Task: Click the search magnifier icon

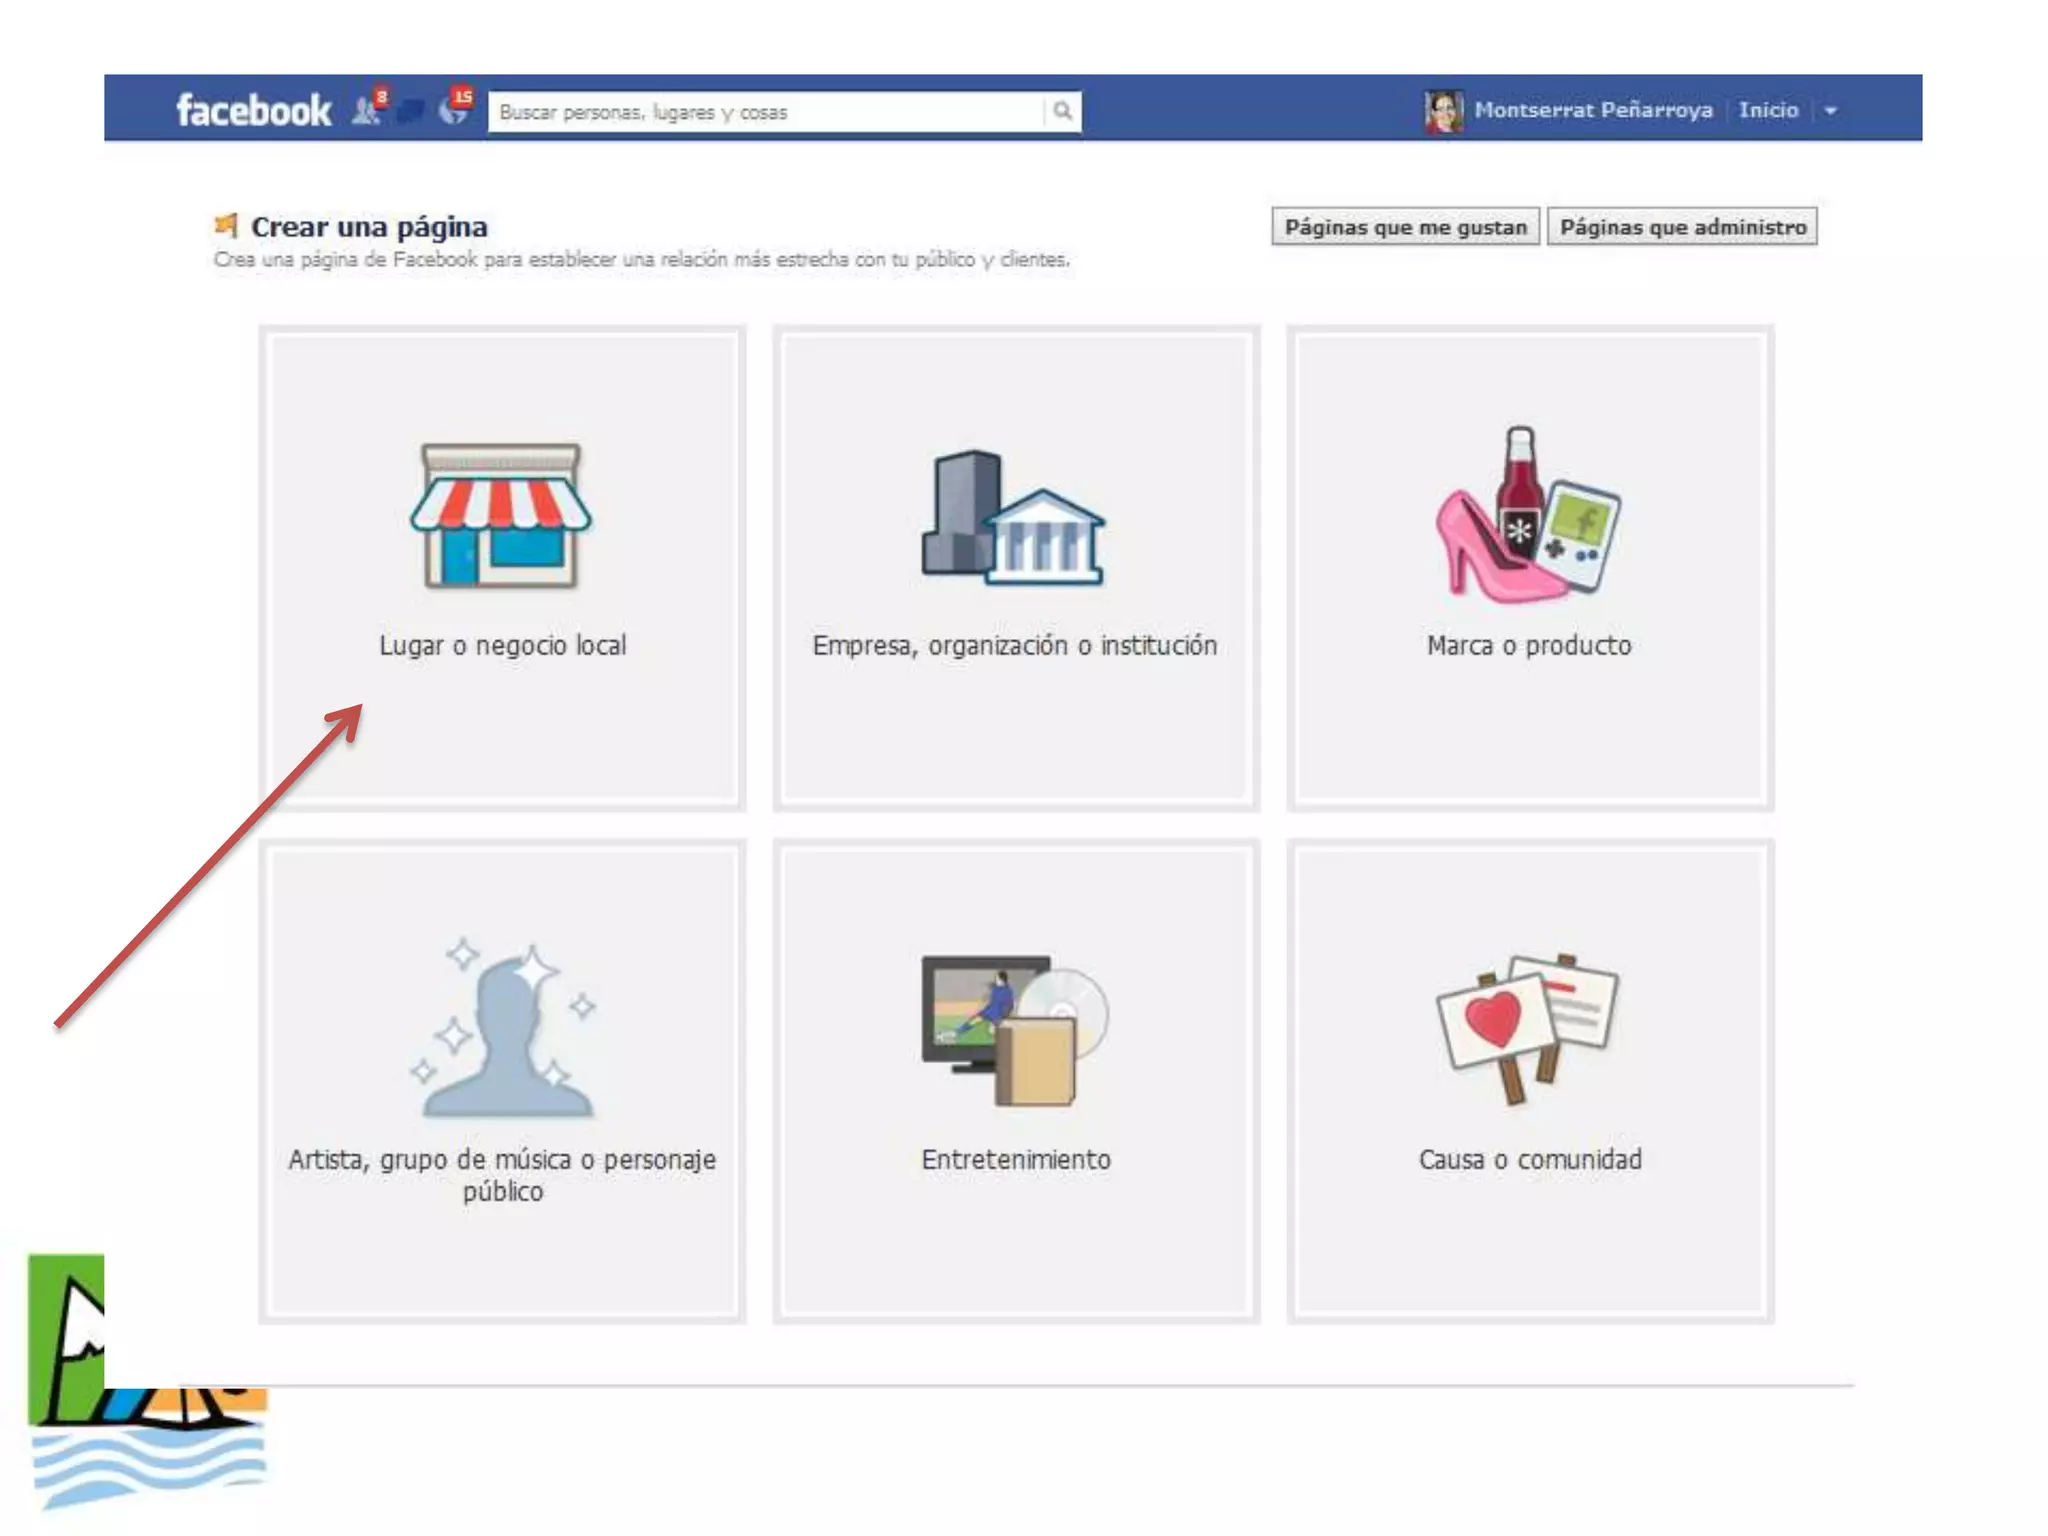Action: (1062, 111)
